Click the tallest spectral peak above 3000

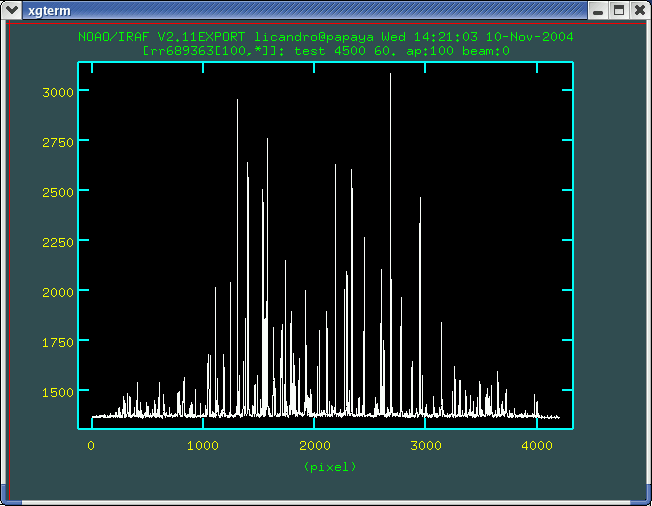pyautogui.click(x=390, y=76)
